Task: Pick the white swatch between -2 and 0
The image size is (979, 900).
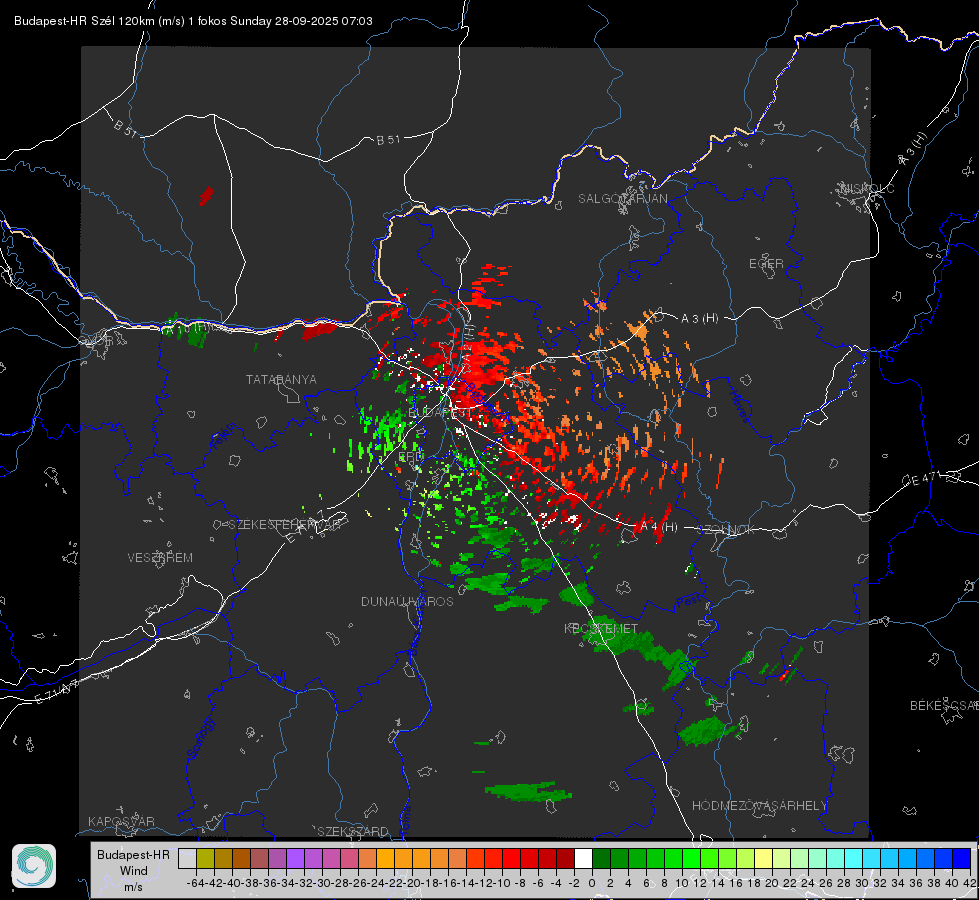Action: tap(583, 858)
